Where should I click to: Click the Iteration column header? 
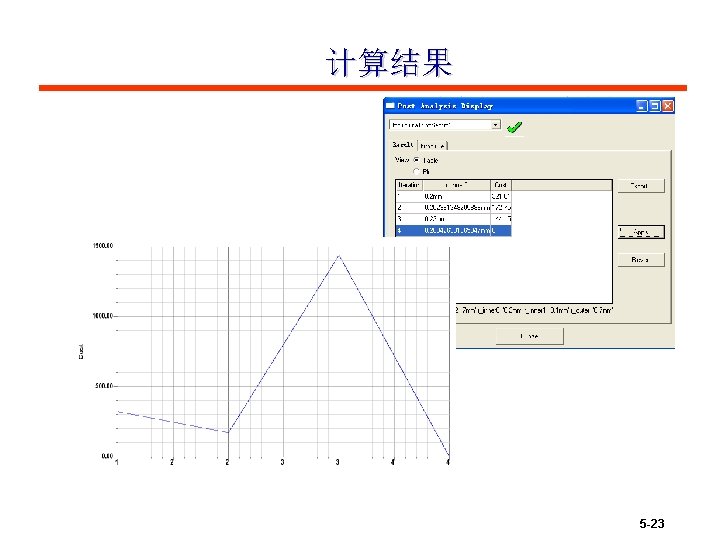click(409, 185)
